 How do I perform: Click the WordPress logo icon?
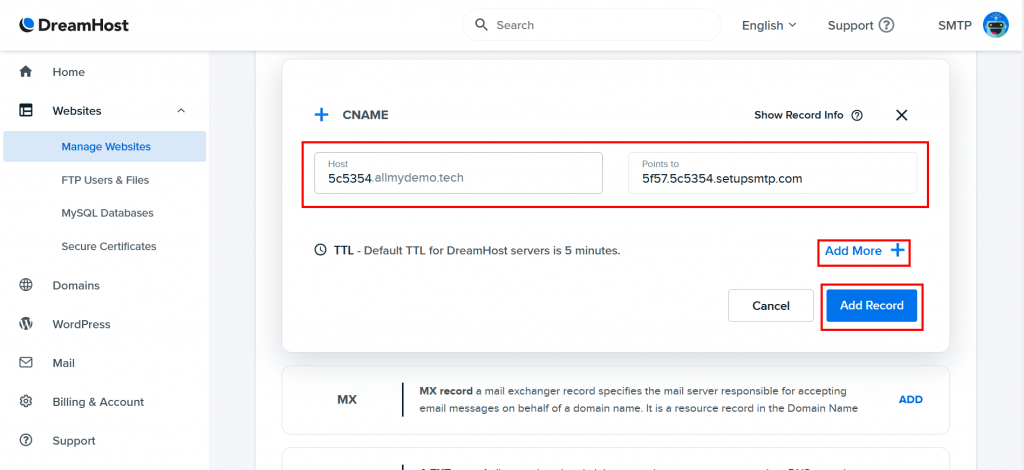[x=25, y=324]
